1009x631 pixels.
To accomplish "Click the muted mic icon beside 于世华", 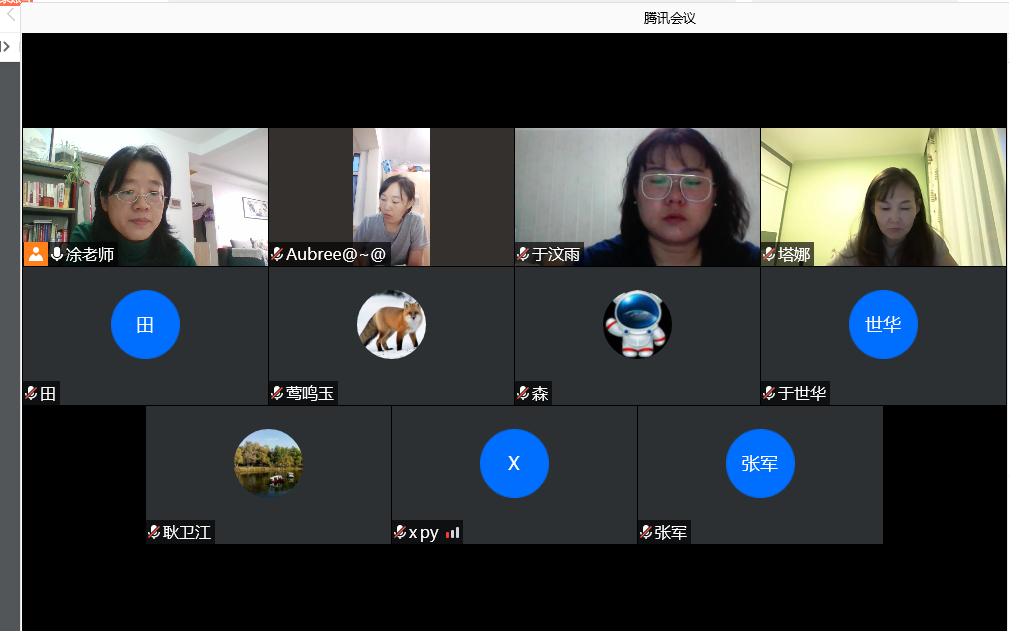I will [x=769, y=393].
